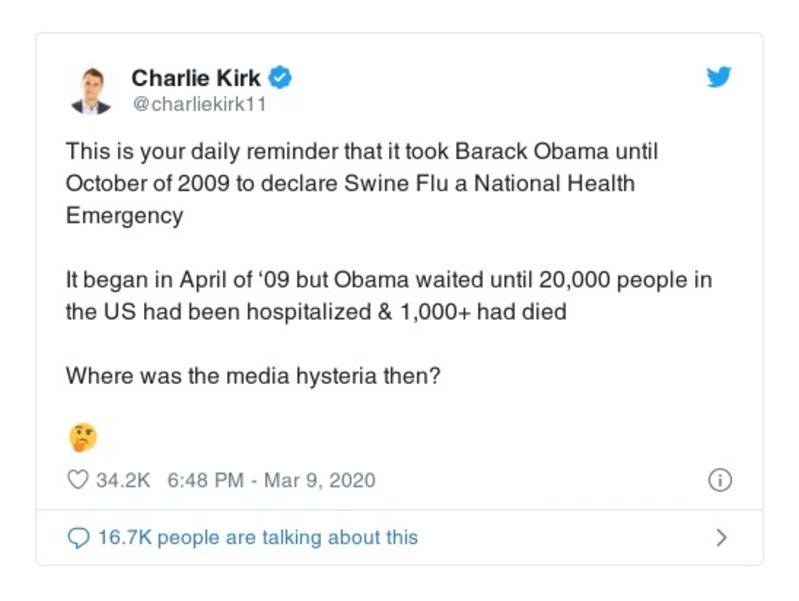Click the reply speech bubble icon
Viewport: 799px width, 601px height.
[77, 538]
